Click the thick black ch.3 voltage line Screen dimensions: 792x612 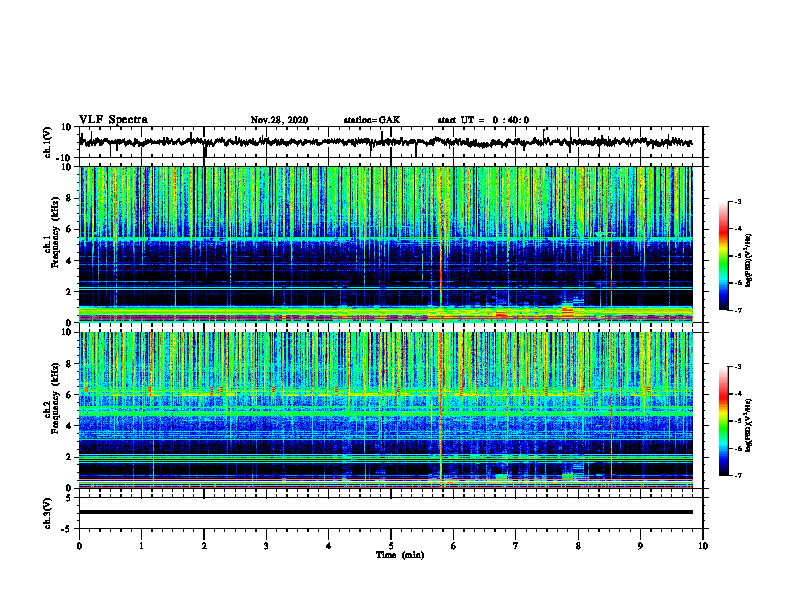coord(385,512)
